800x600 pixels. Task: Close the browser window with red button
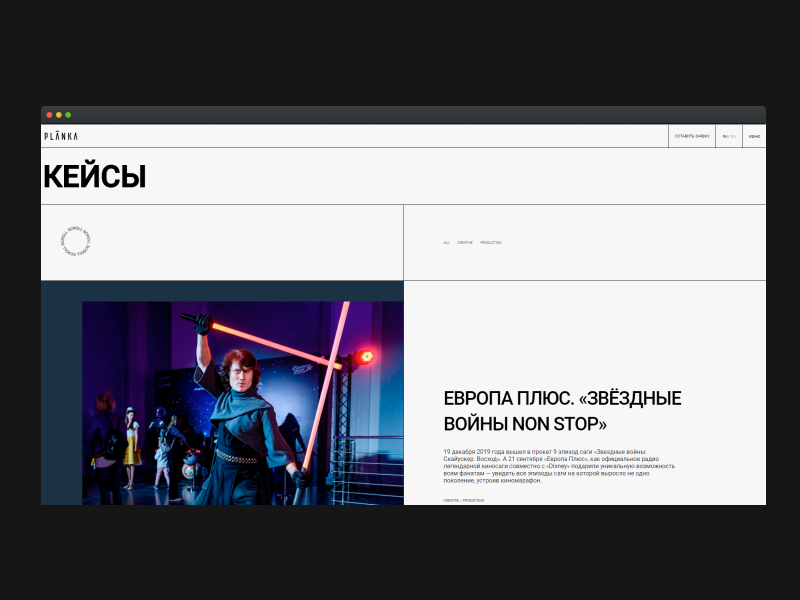click(x=49, y=115)
